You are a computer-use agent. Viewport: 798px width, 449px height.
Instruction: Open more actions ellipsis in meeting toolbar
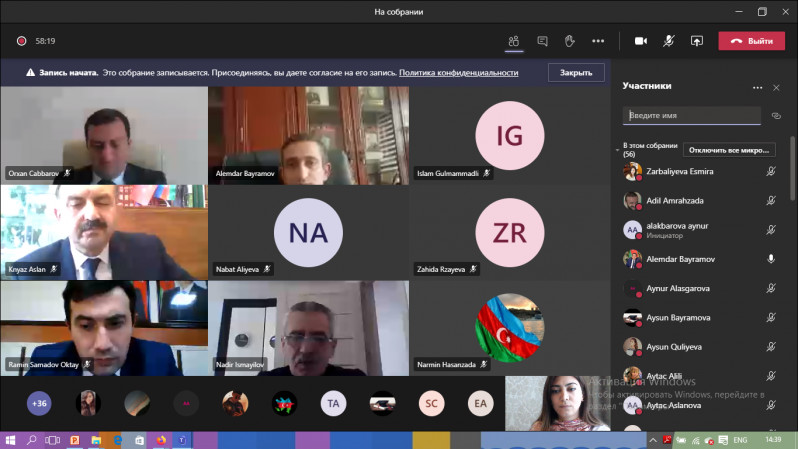pyautogui.click(x=598, y=41)
